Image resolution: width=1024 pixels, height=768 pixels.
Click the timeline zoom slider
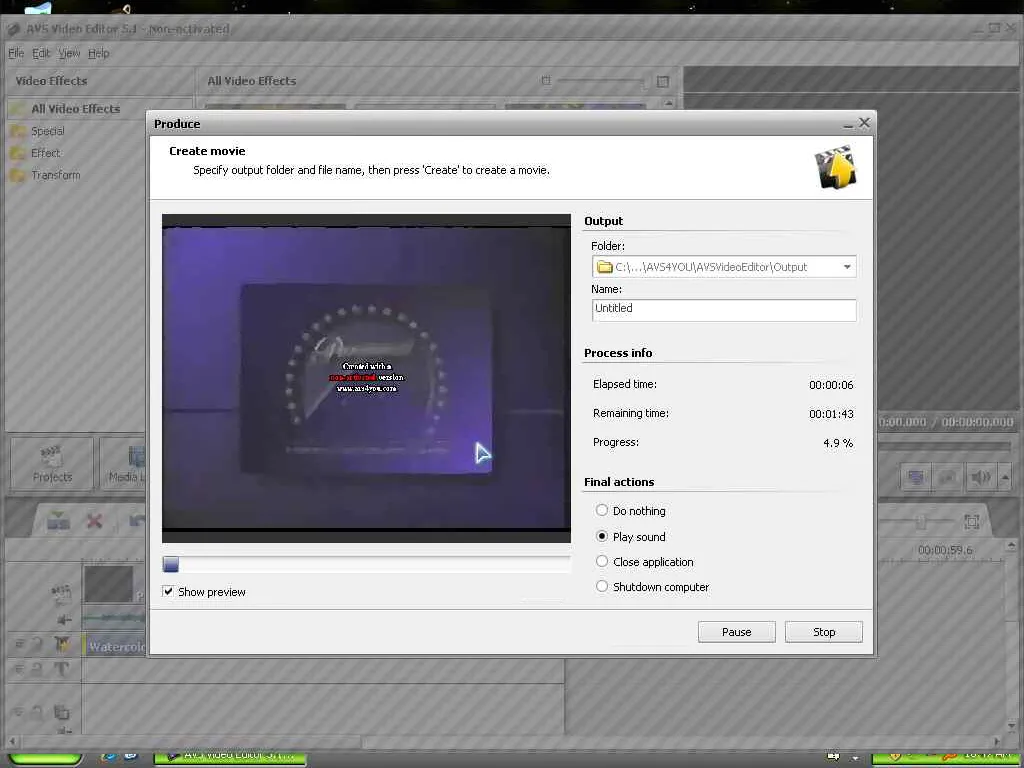(919, 521)
